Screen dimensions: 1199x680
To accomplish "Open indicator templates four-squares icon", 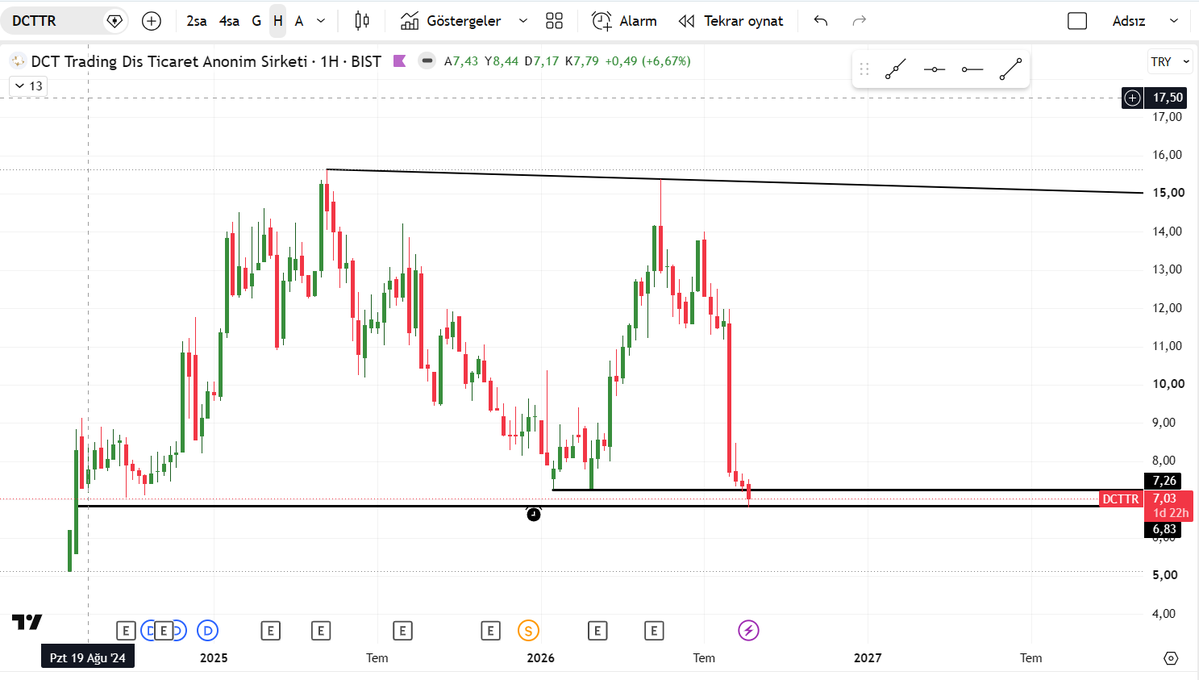I will (554, 21).
